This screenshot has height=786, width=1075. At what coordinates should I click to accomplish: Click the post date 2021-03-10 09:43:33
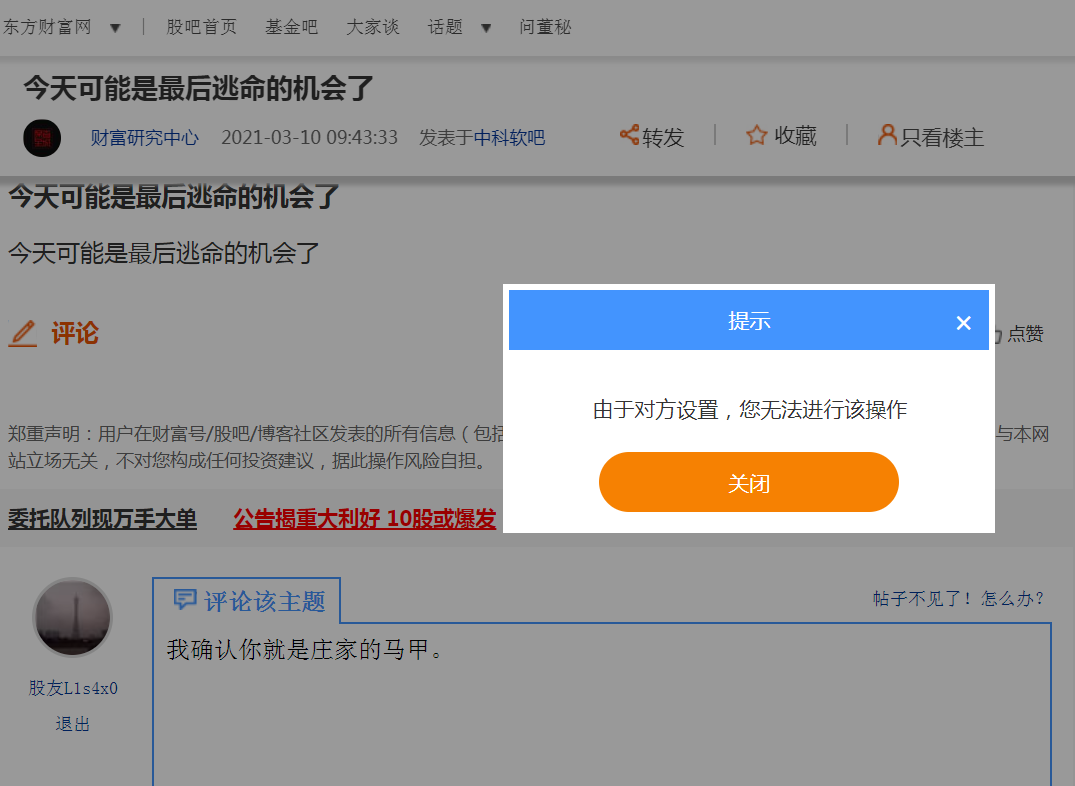[x=309, y=137]
